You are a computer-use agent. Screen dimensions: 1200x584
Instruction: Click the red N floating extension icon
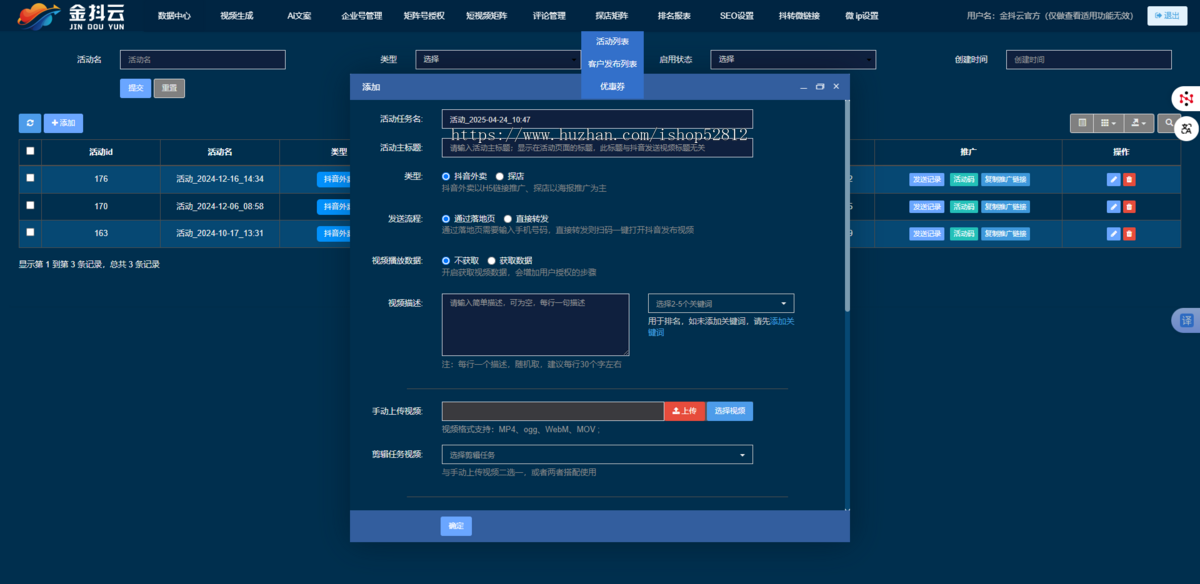[1186, 98]
